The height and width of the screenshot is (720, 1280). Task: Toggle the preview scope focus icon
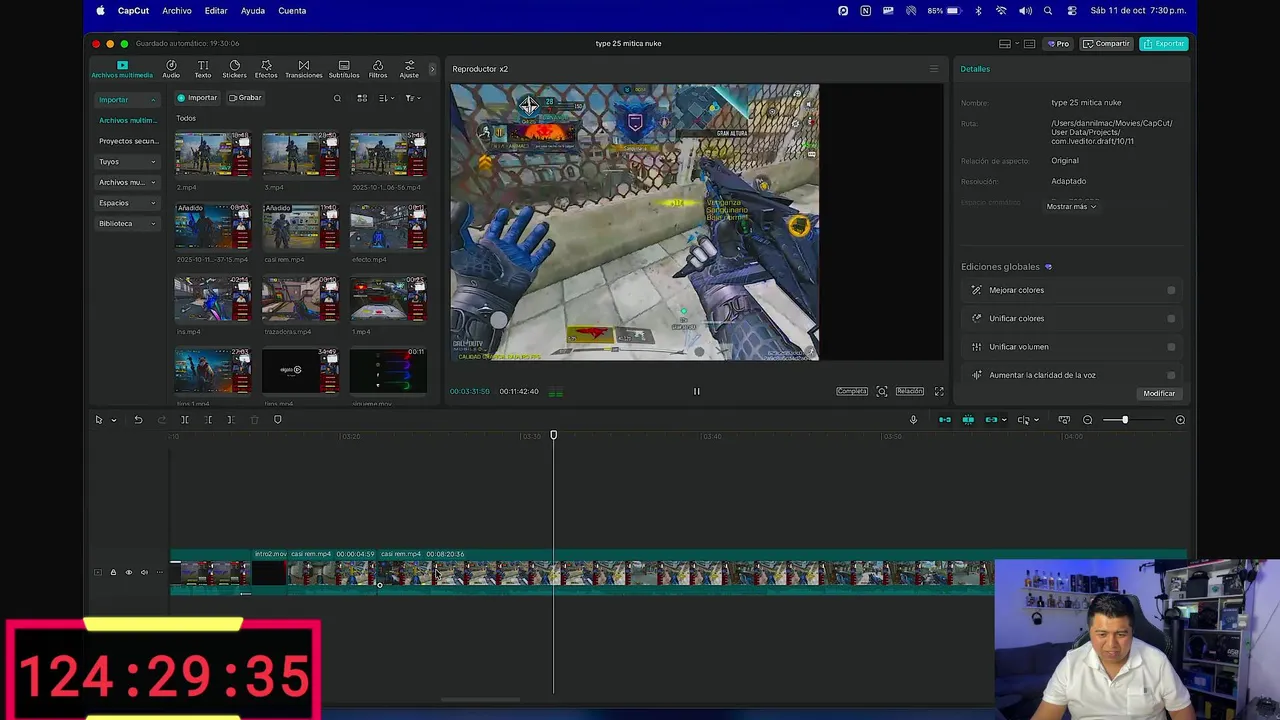point(882,391)
